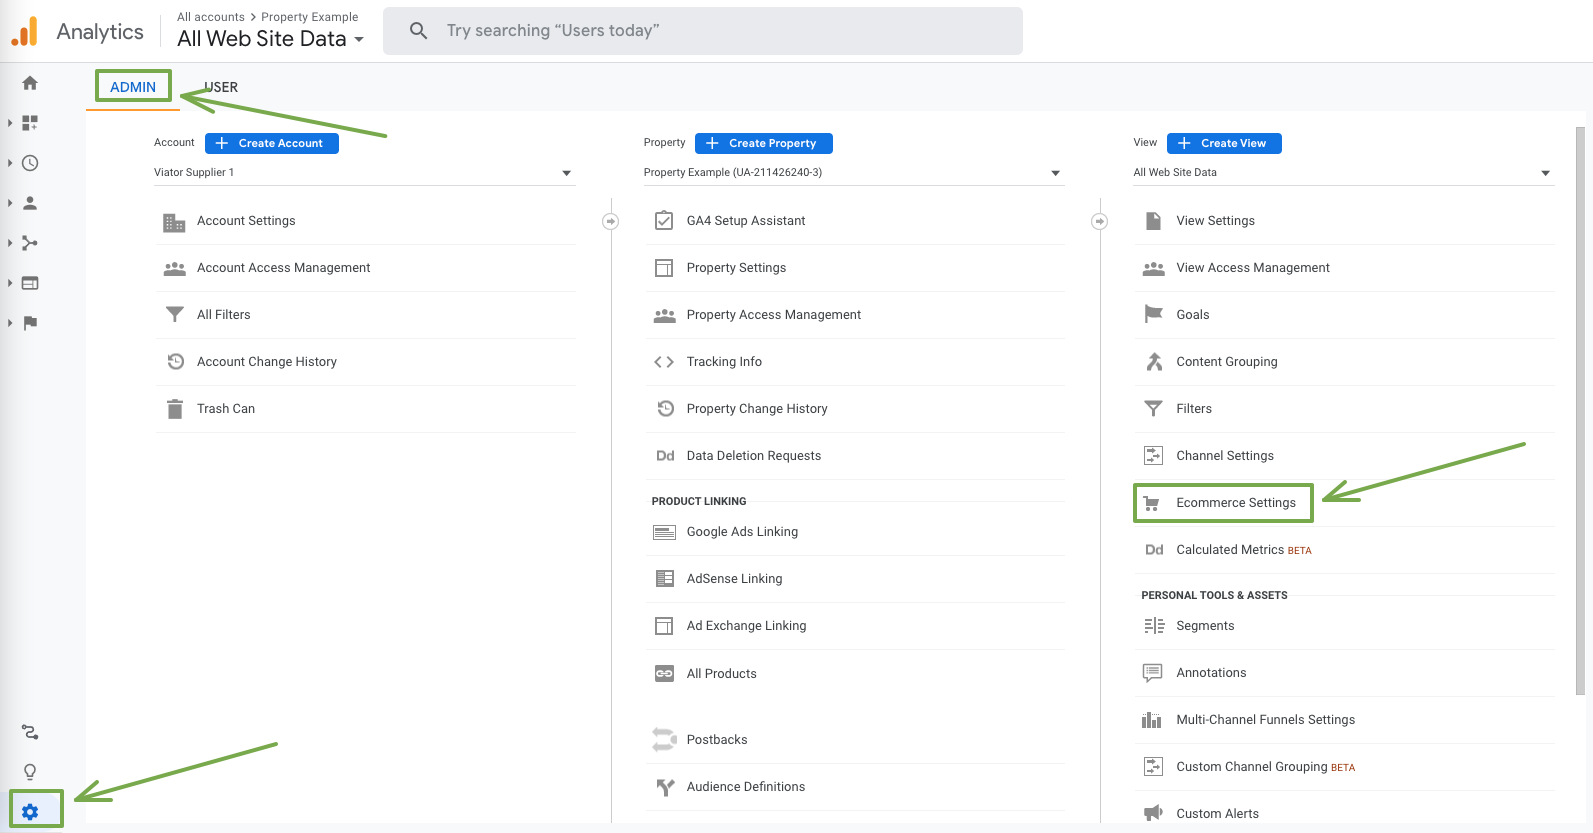The width and height of the screenshot is (1593, 833).
Task: Expand the Customization section in sidebar
Action: (x=10, y=123)
